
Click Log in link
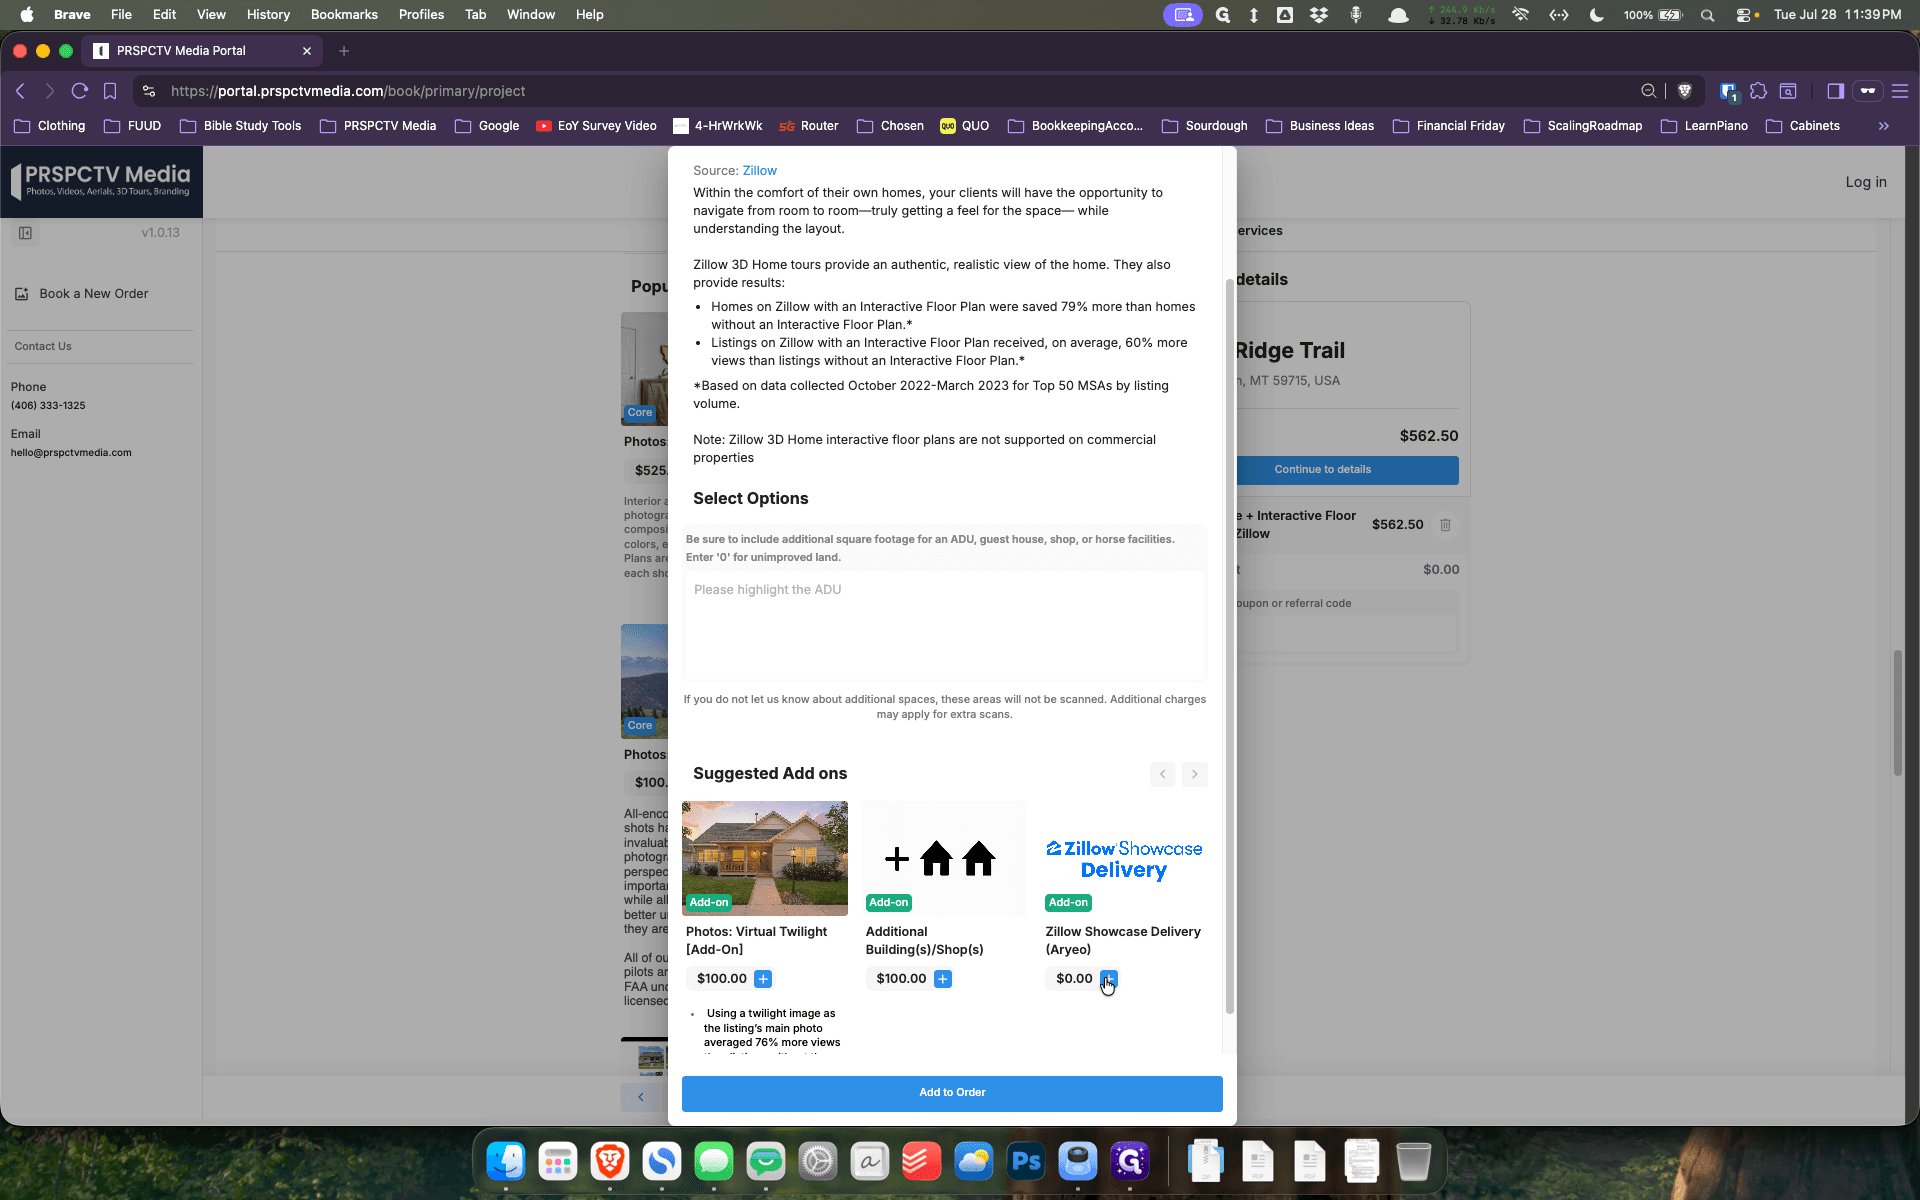click(1866, 182)
